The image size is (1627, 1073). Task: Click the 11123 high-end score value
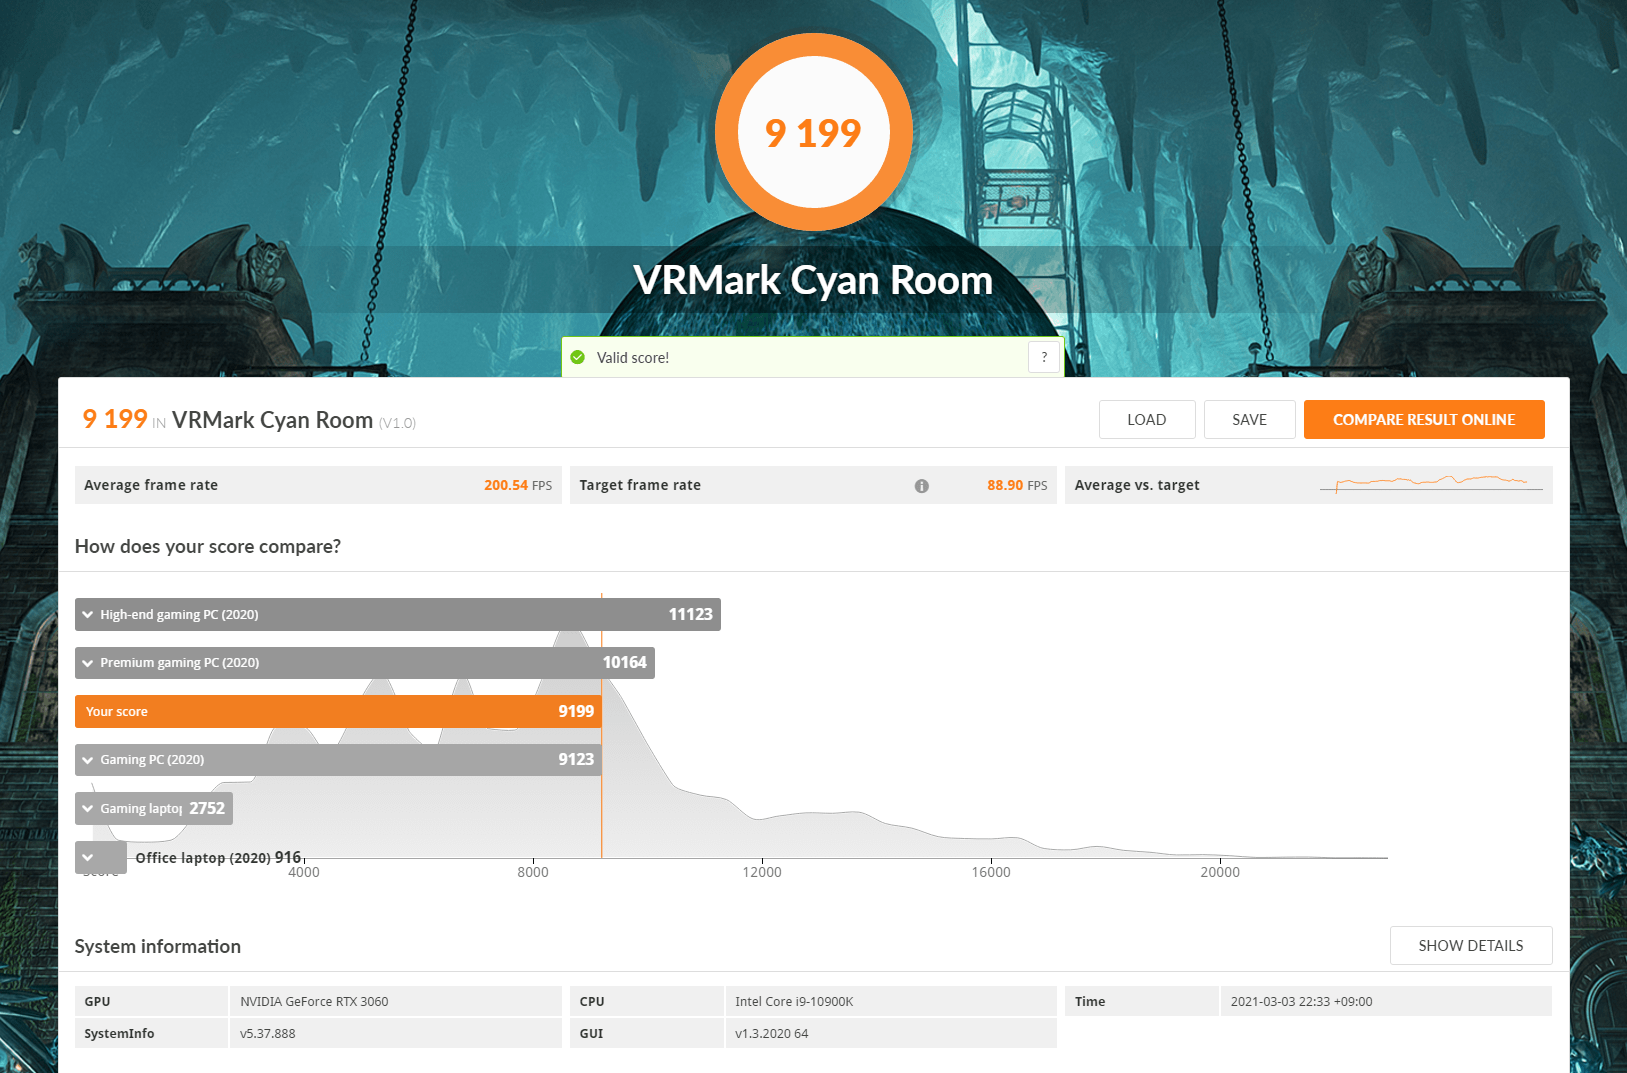(x=691, y=614)
